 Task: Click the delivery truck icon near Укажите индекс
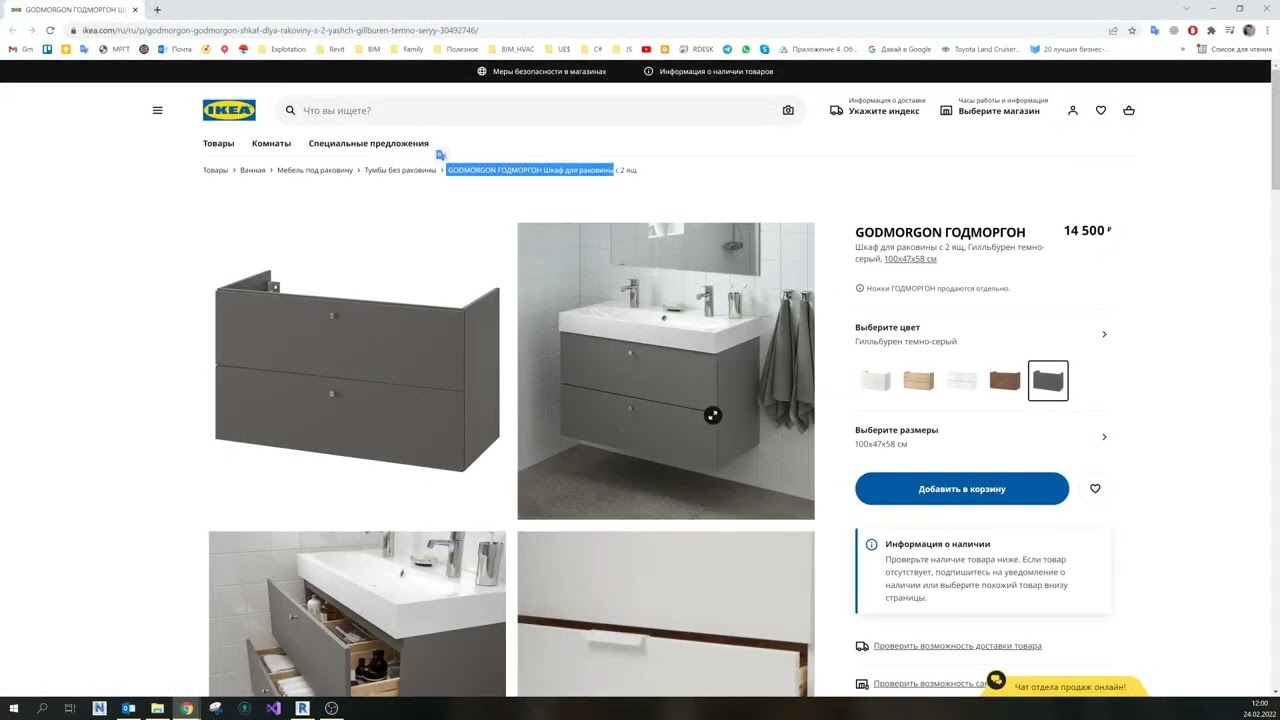(836, 110)
